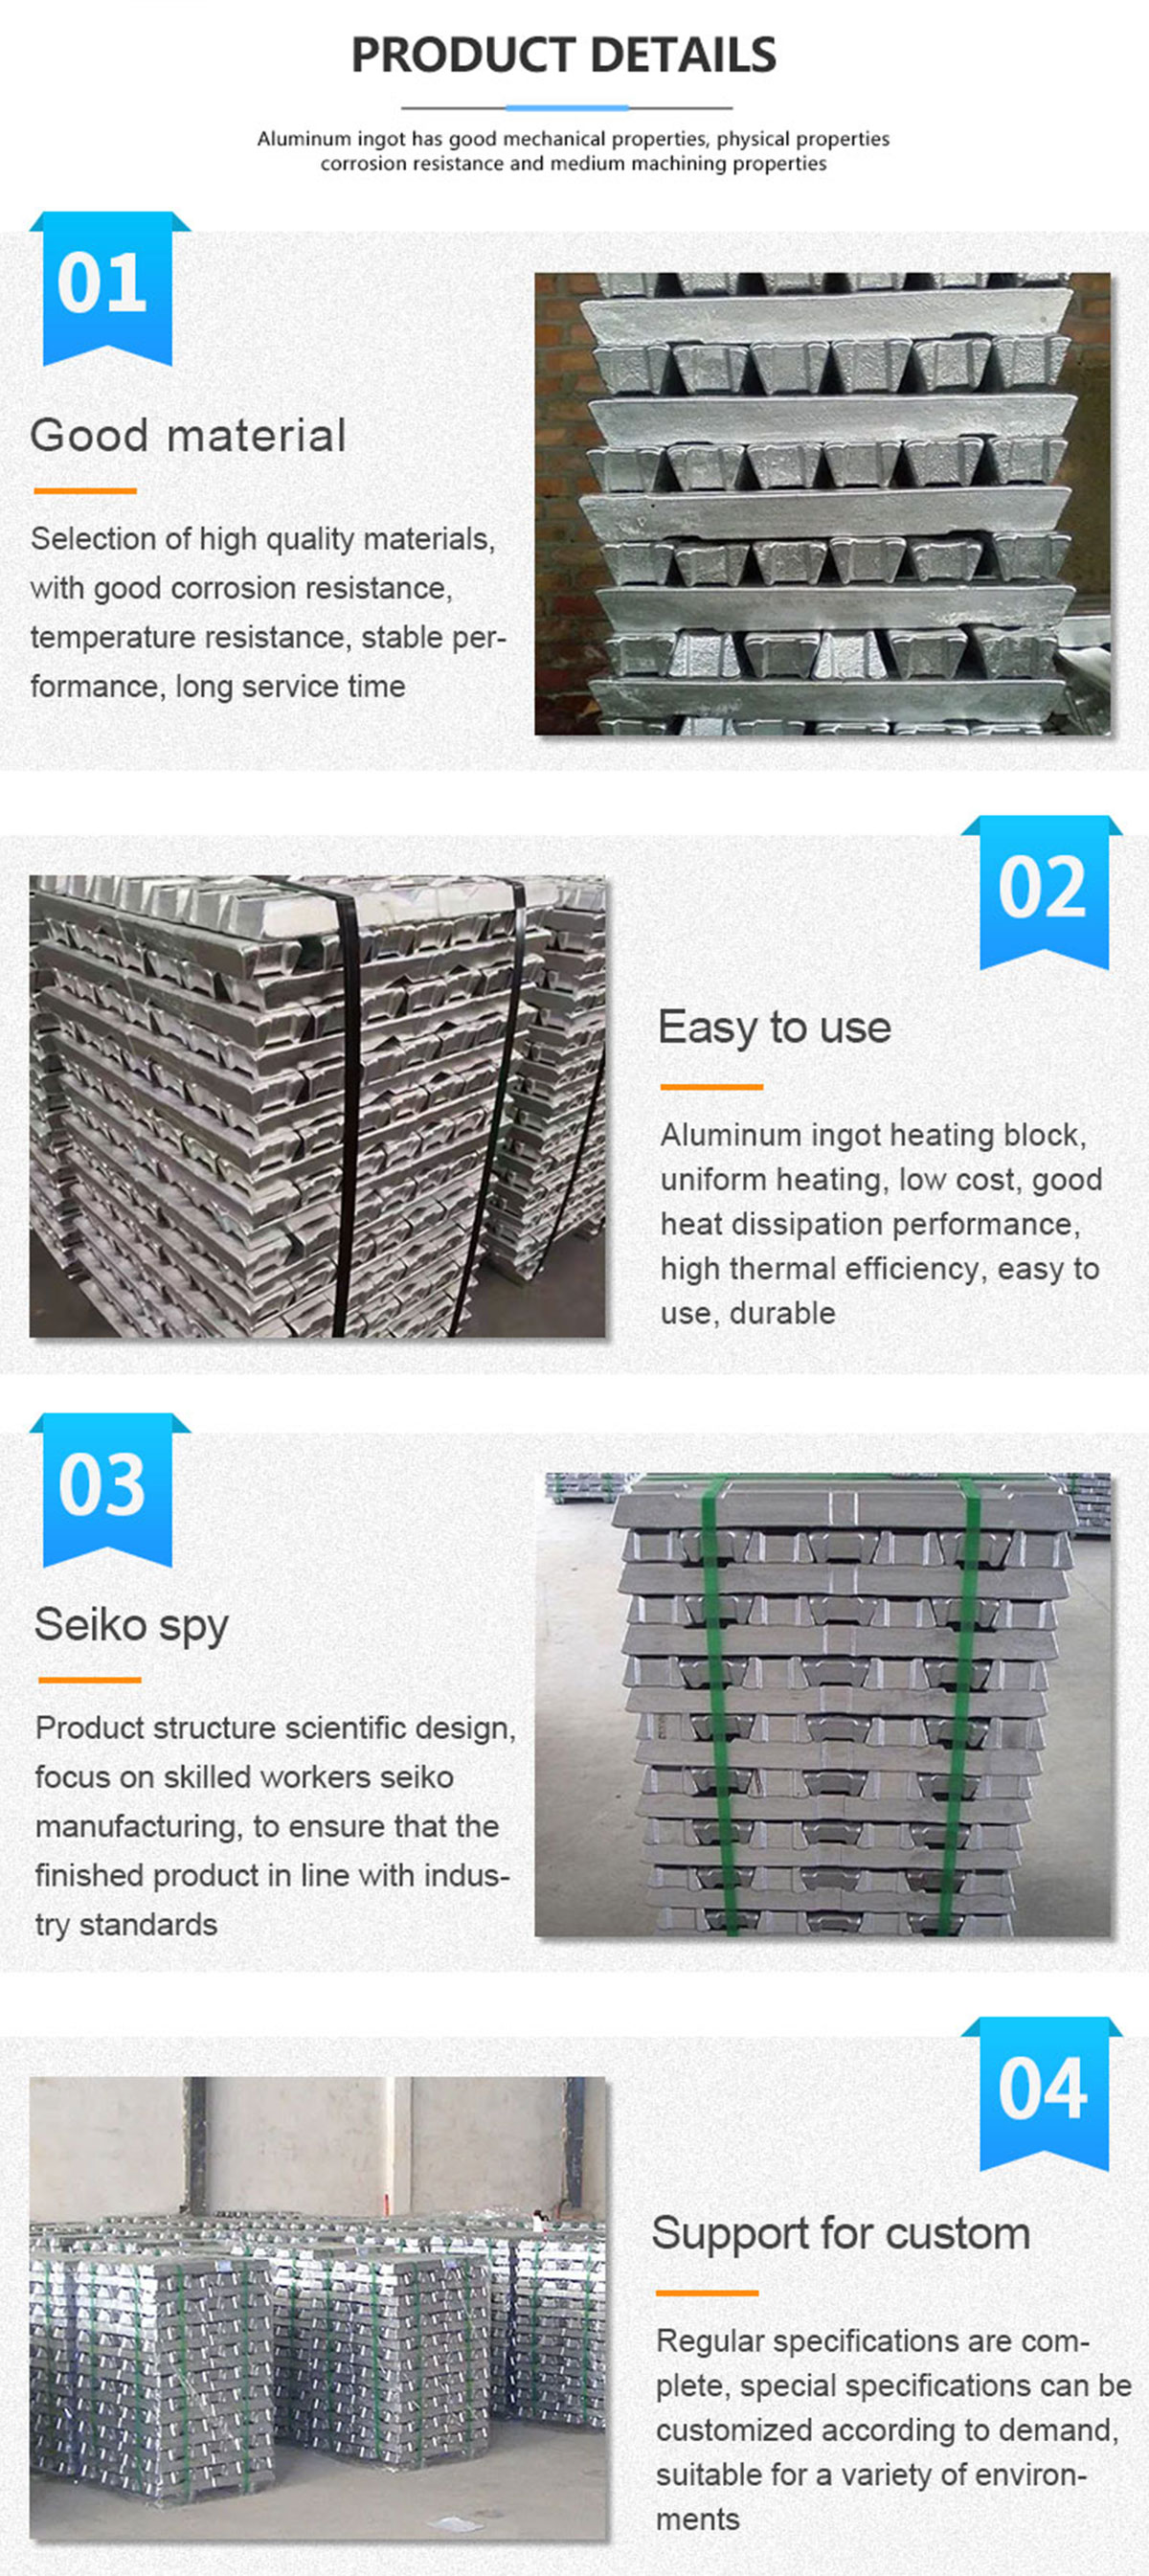
Task: Click the orange underline below Easy to use
Action: point(711,1086)
